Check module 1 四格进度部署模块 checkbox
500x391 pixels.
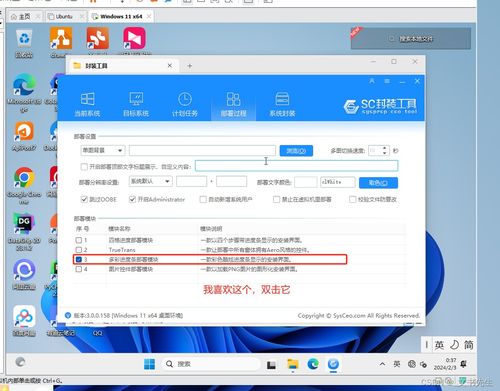[x=79, y=240]
